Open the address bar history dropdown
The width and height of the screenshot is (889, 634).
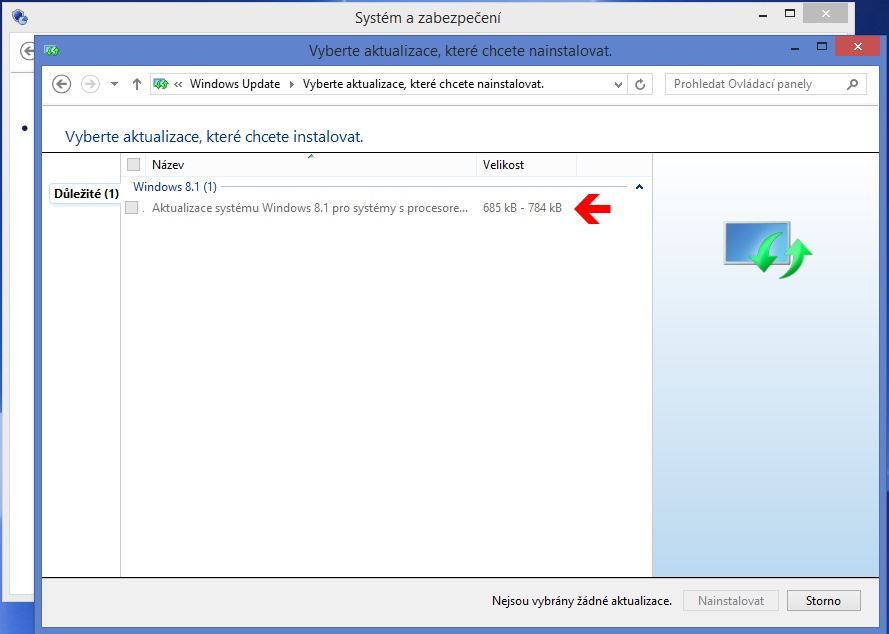(x=618, y=84)
